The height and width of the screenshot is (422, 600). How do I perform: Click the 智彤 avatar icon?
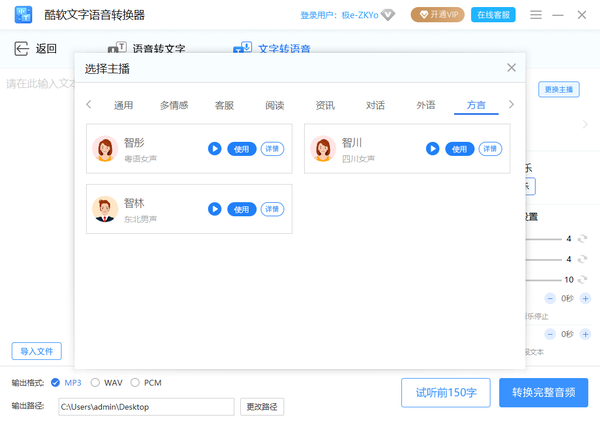click(105, 149)
